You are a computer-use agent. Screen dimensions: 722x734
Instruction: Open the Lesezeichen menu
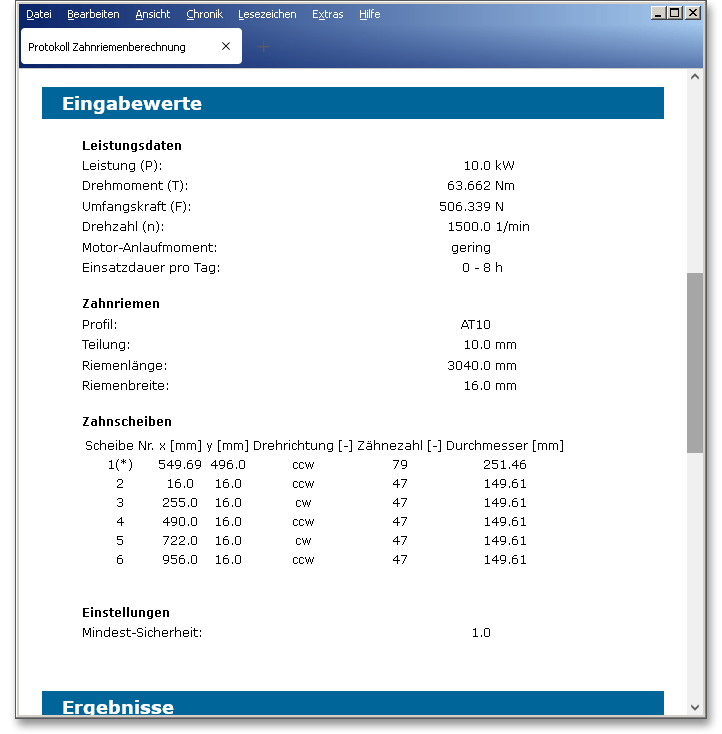tap(267, 14)
